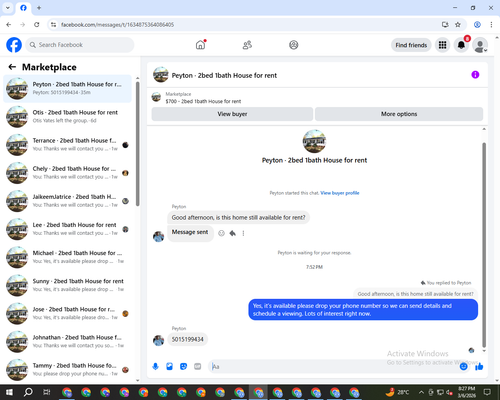This screenshot has height=400, width=500.
Task: View site information icon in address bar
Action: tap(53, 25)
